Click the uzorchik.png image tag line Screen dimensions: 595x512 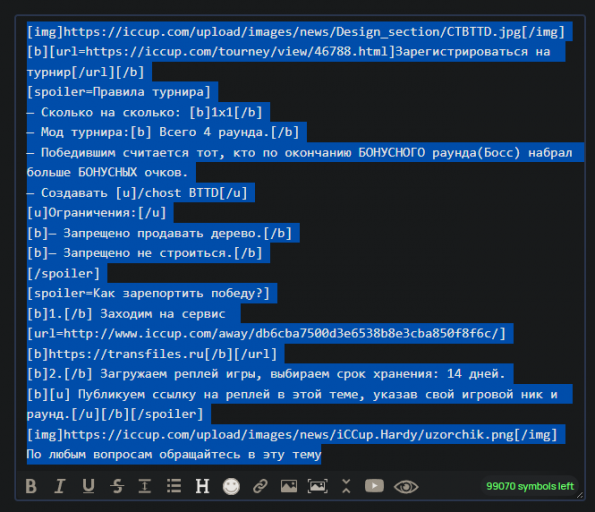292,434
